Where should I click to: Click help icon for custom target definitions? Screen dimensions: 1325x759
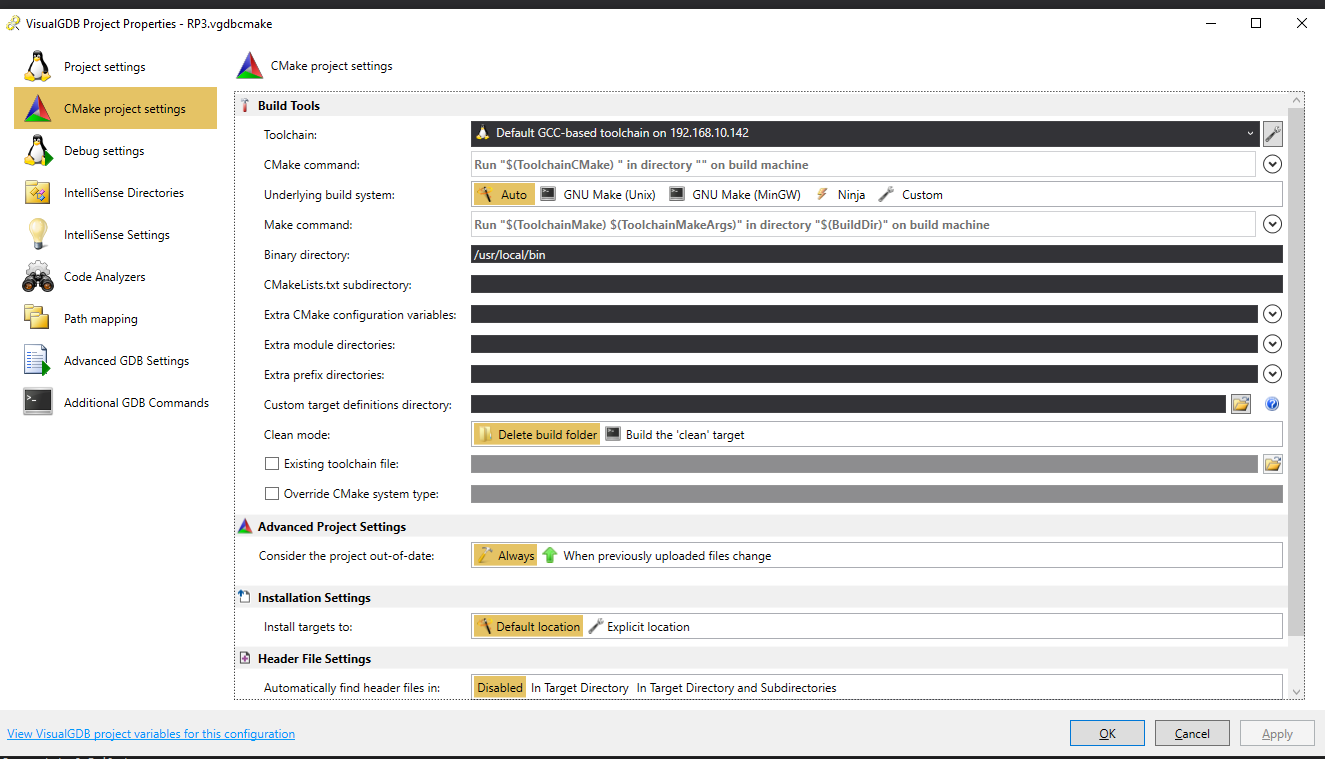pos(1272,404)
